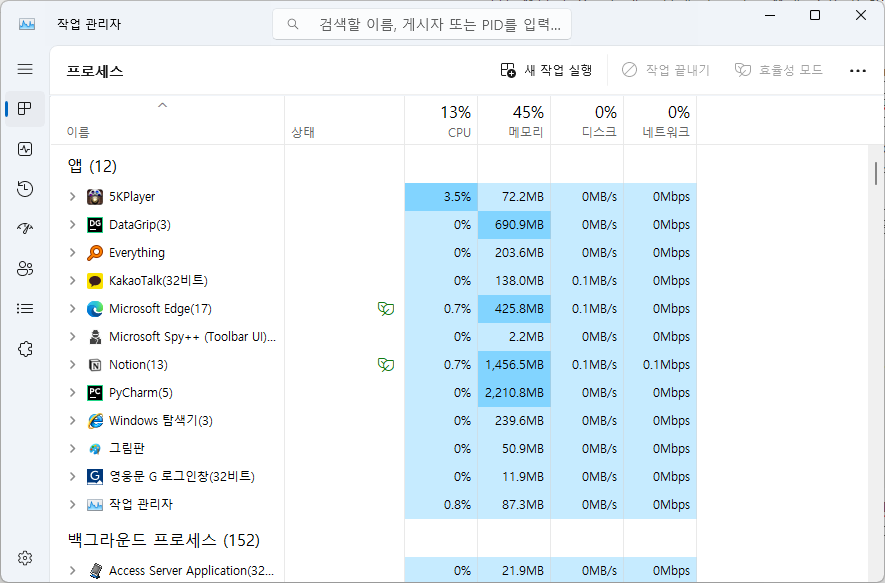This screenshot has width=885, height=583.
Task: Expand the KakaoTalk(32비트) process group
Action: pos(72,280)
